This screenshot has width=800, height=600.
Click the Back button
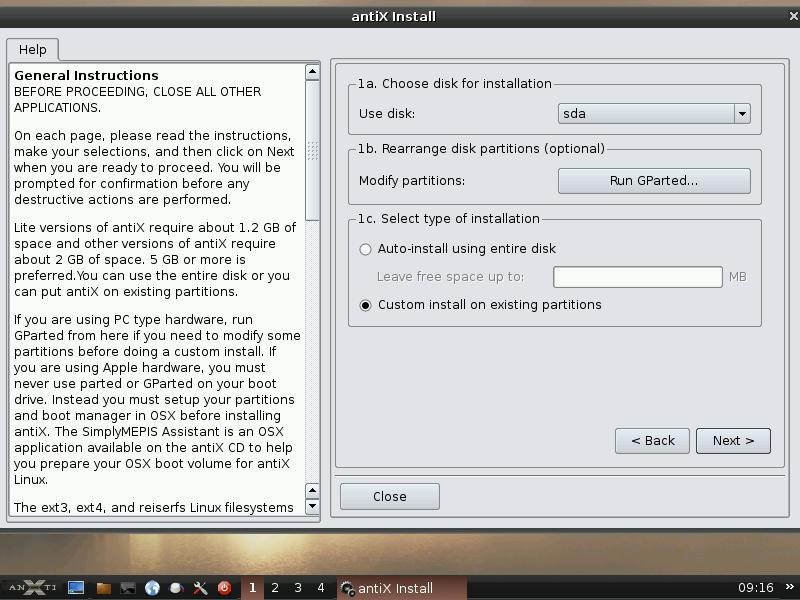[653, 441]
